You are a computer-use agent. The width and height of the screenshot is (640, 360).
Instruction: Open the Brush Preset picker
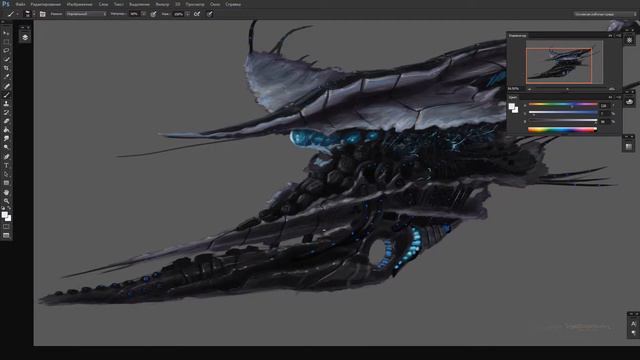[x=28, y=14]
